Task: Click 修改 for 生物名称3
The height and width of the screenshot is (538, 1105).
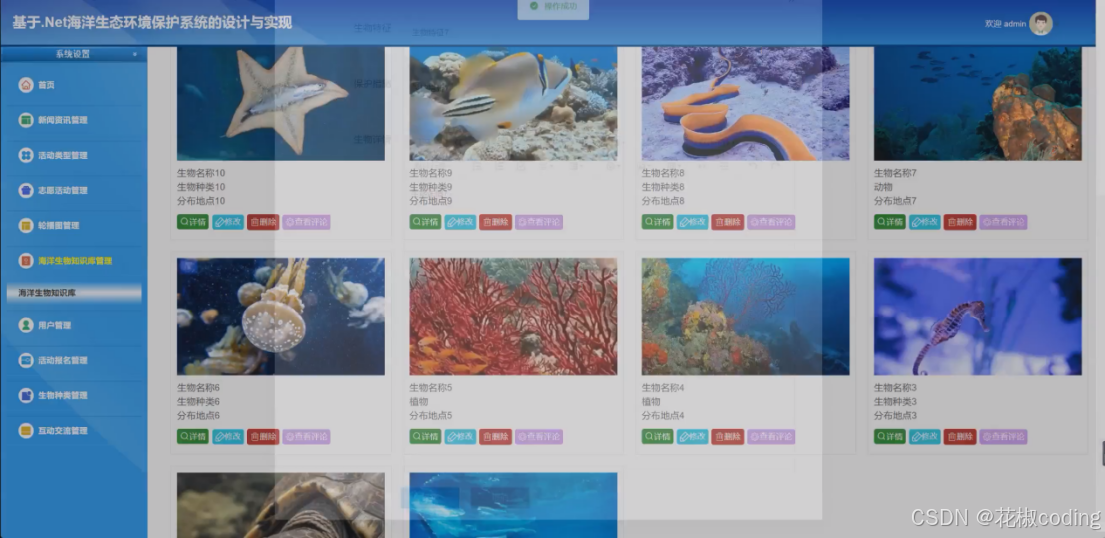Action: [925, 436]
